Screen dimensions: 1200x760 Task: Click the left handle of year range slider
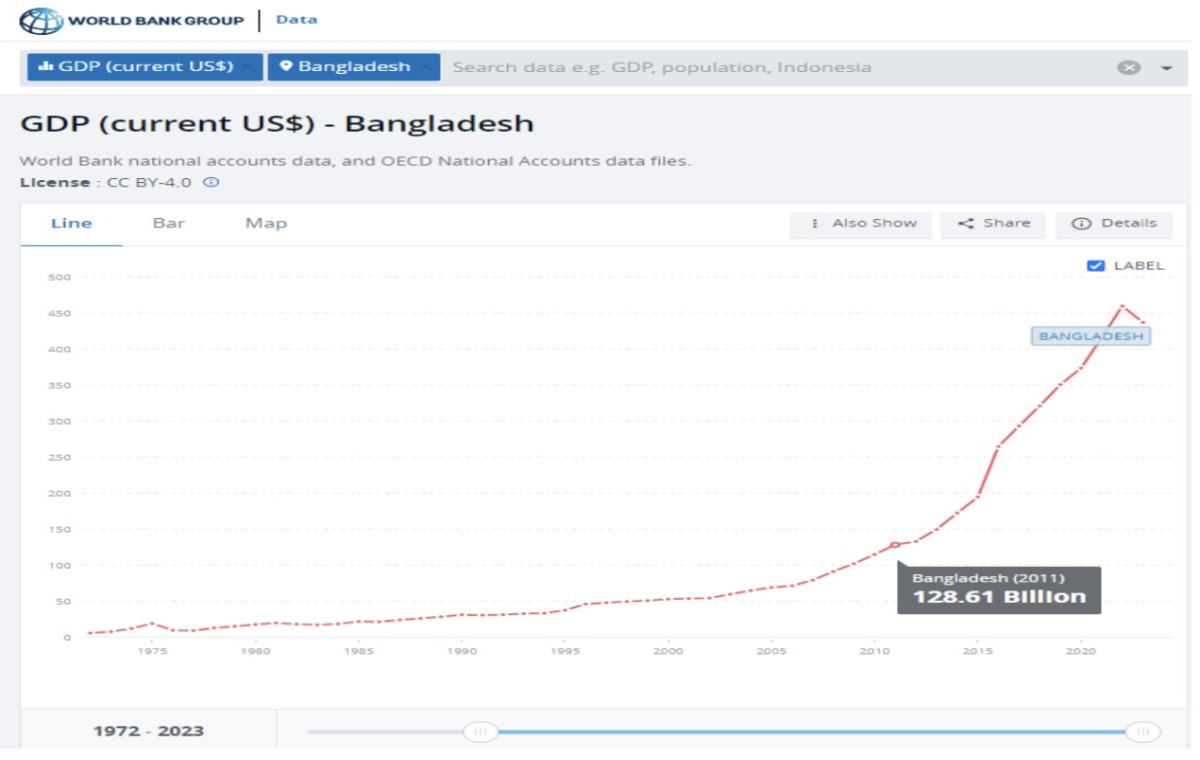(x=481, y=732)
